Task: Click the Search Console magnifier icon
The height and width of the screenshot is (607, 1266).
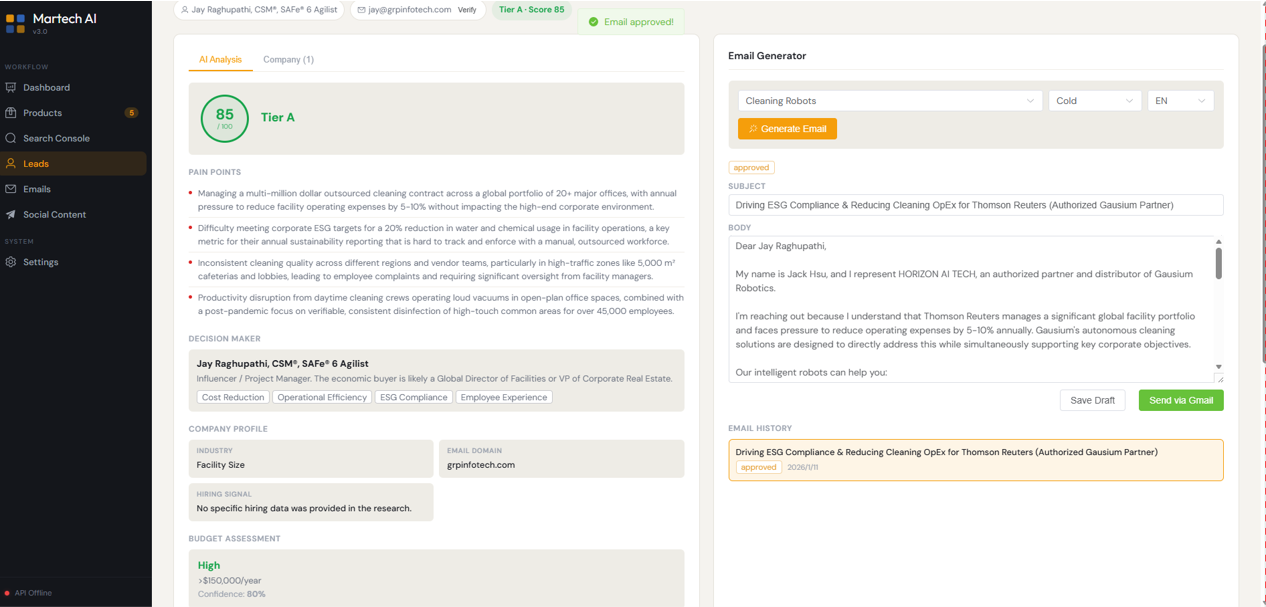Action: pyautogui.click(x=11, y=138)
